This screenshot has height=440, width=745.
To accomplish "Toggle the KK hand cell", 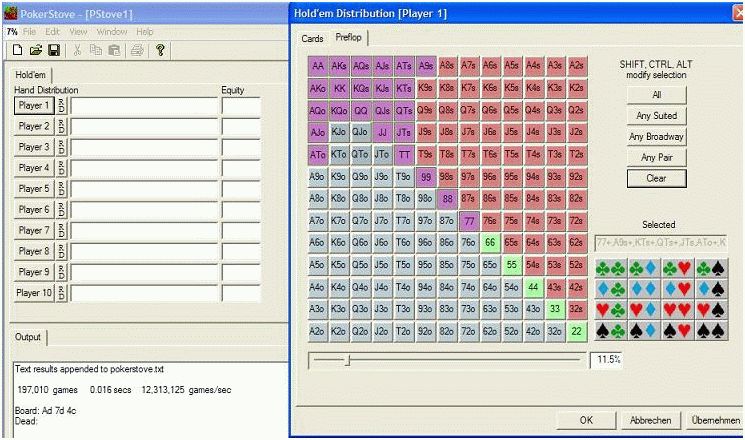I will click(x=339, y=88).
